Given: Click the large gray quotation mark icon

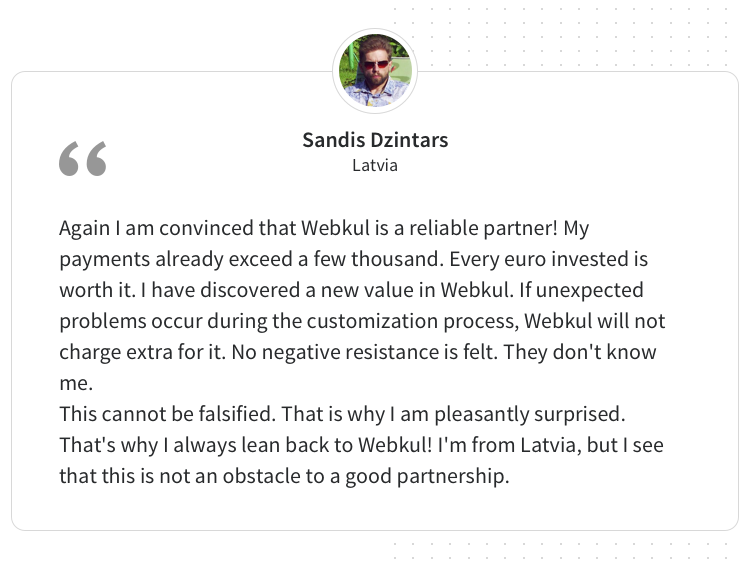Looking at the screenshot, I should click(x=83, y=159).
